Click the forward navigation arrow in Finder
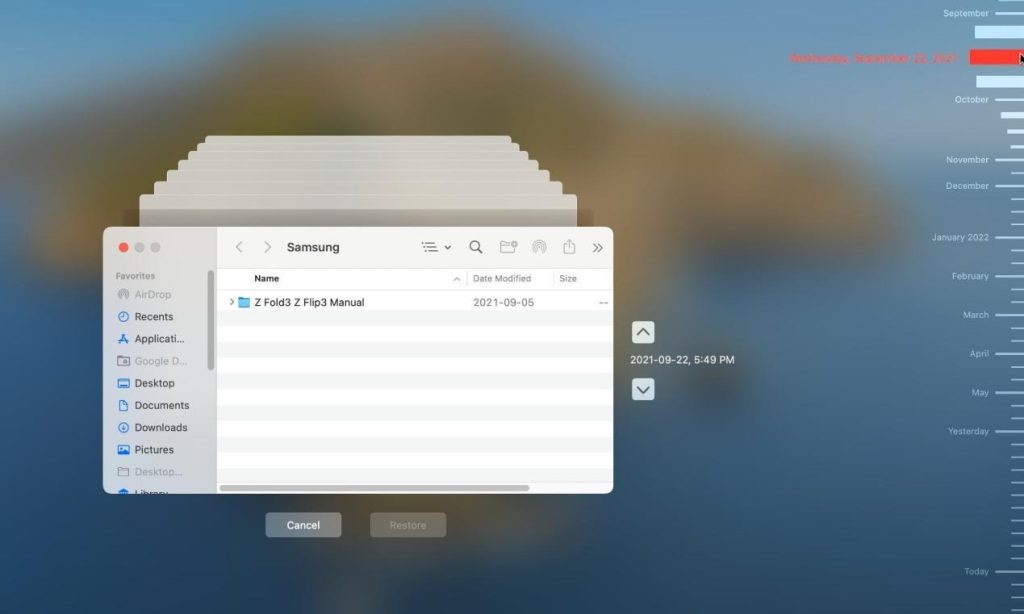Image resolution: width=1024 pixels, height=614 pixels. [x=267, y=247]
